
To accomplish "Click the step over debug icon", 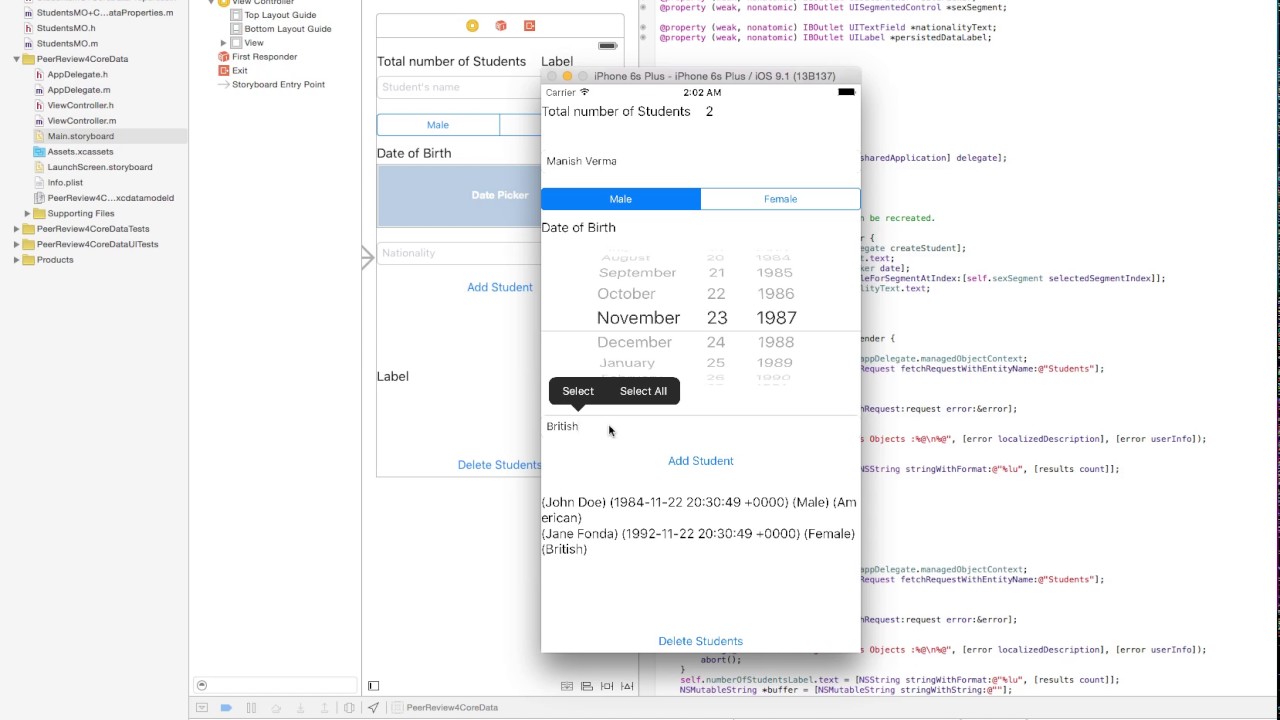I will point(275,707).
